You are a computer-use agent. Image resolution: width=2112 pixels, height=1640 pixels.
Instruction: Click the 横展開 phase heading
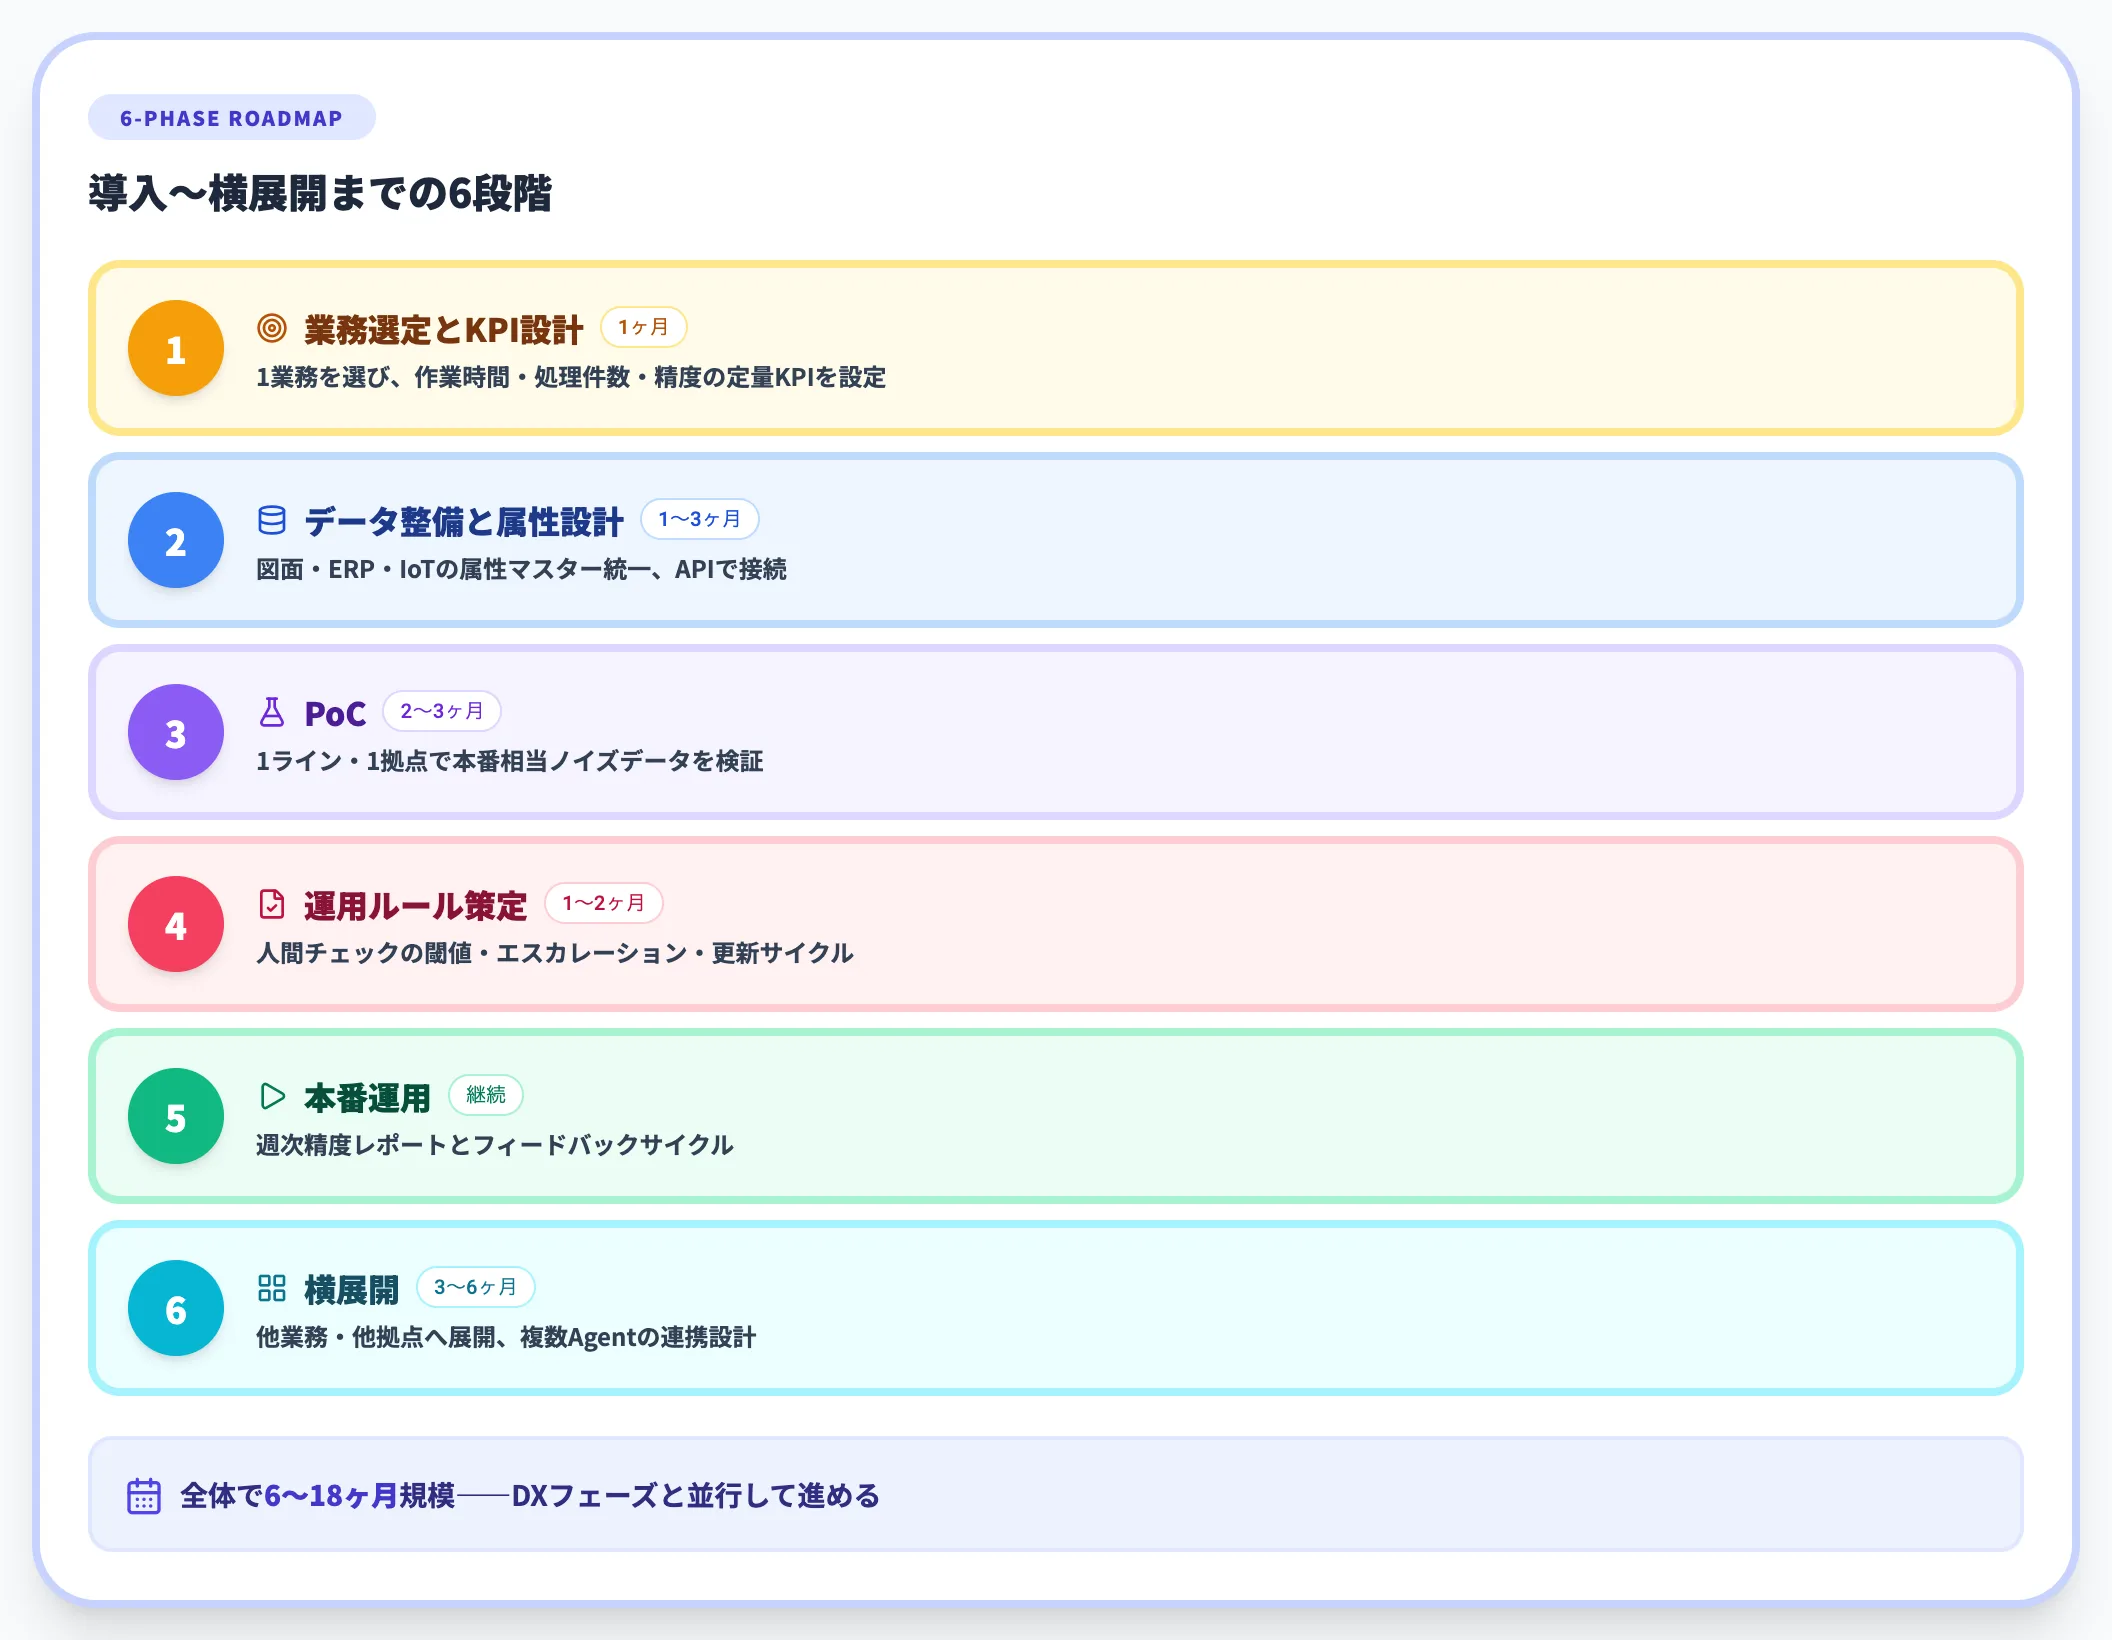click(352, 1288)
